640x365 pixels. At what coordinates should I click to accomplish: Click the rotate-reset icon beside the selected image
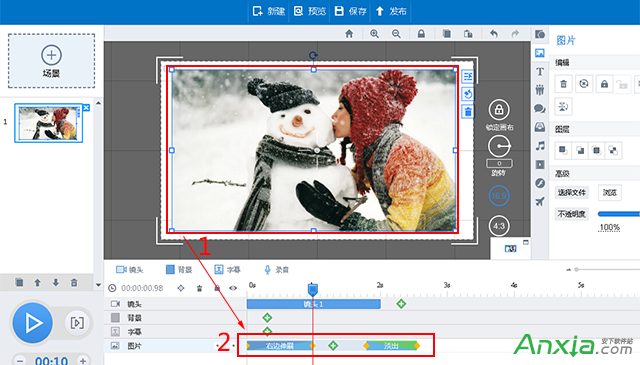(468, 94)
